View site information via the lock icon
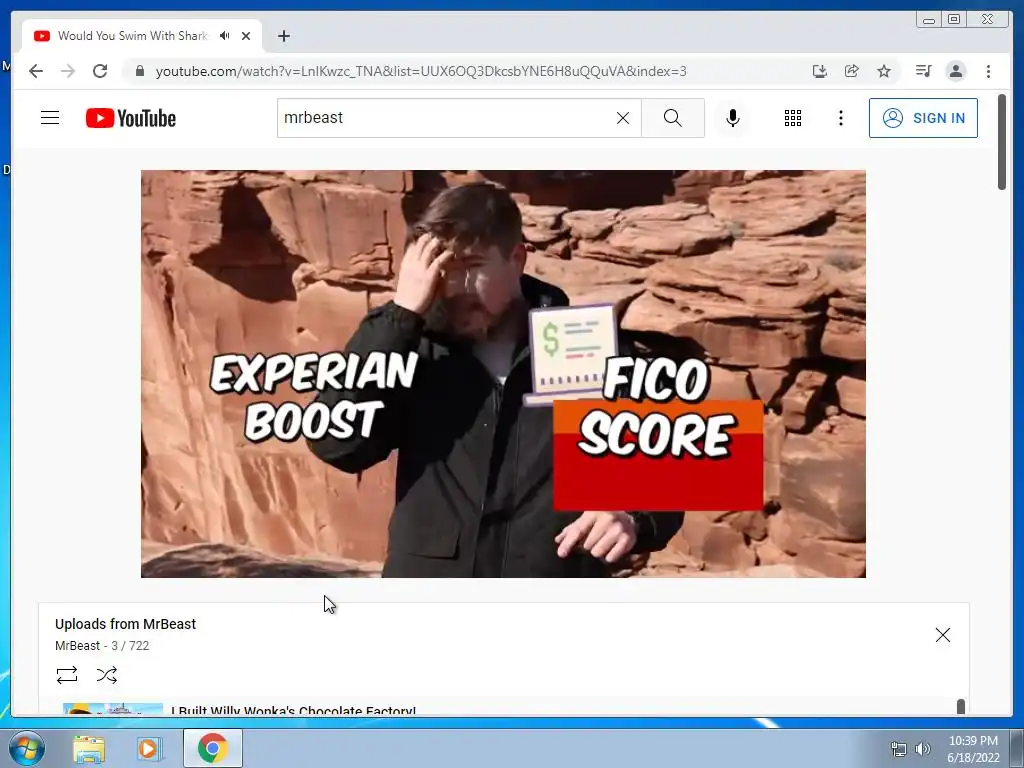 pos(139,71)
